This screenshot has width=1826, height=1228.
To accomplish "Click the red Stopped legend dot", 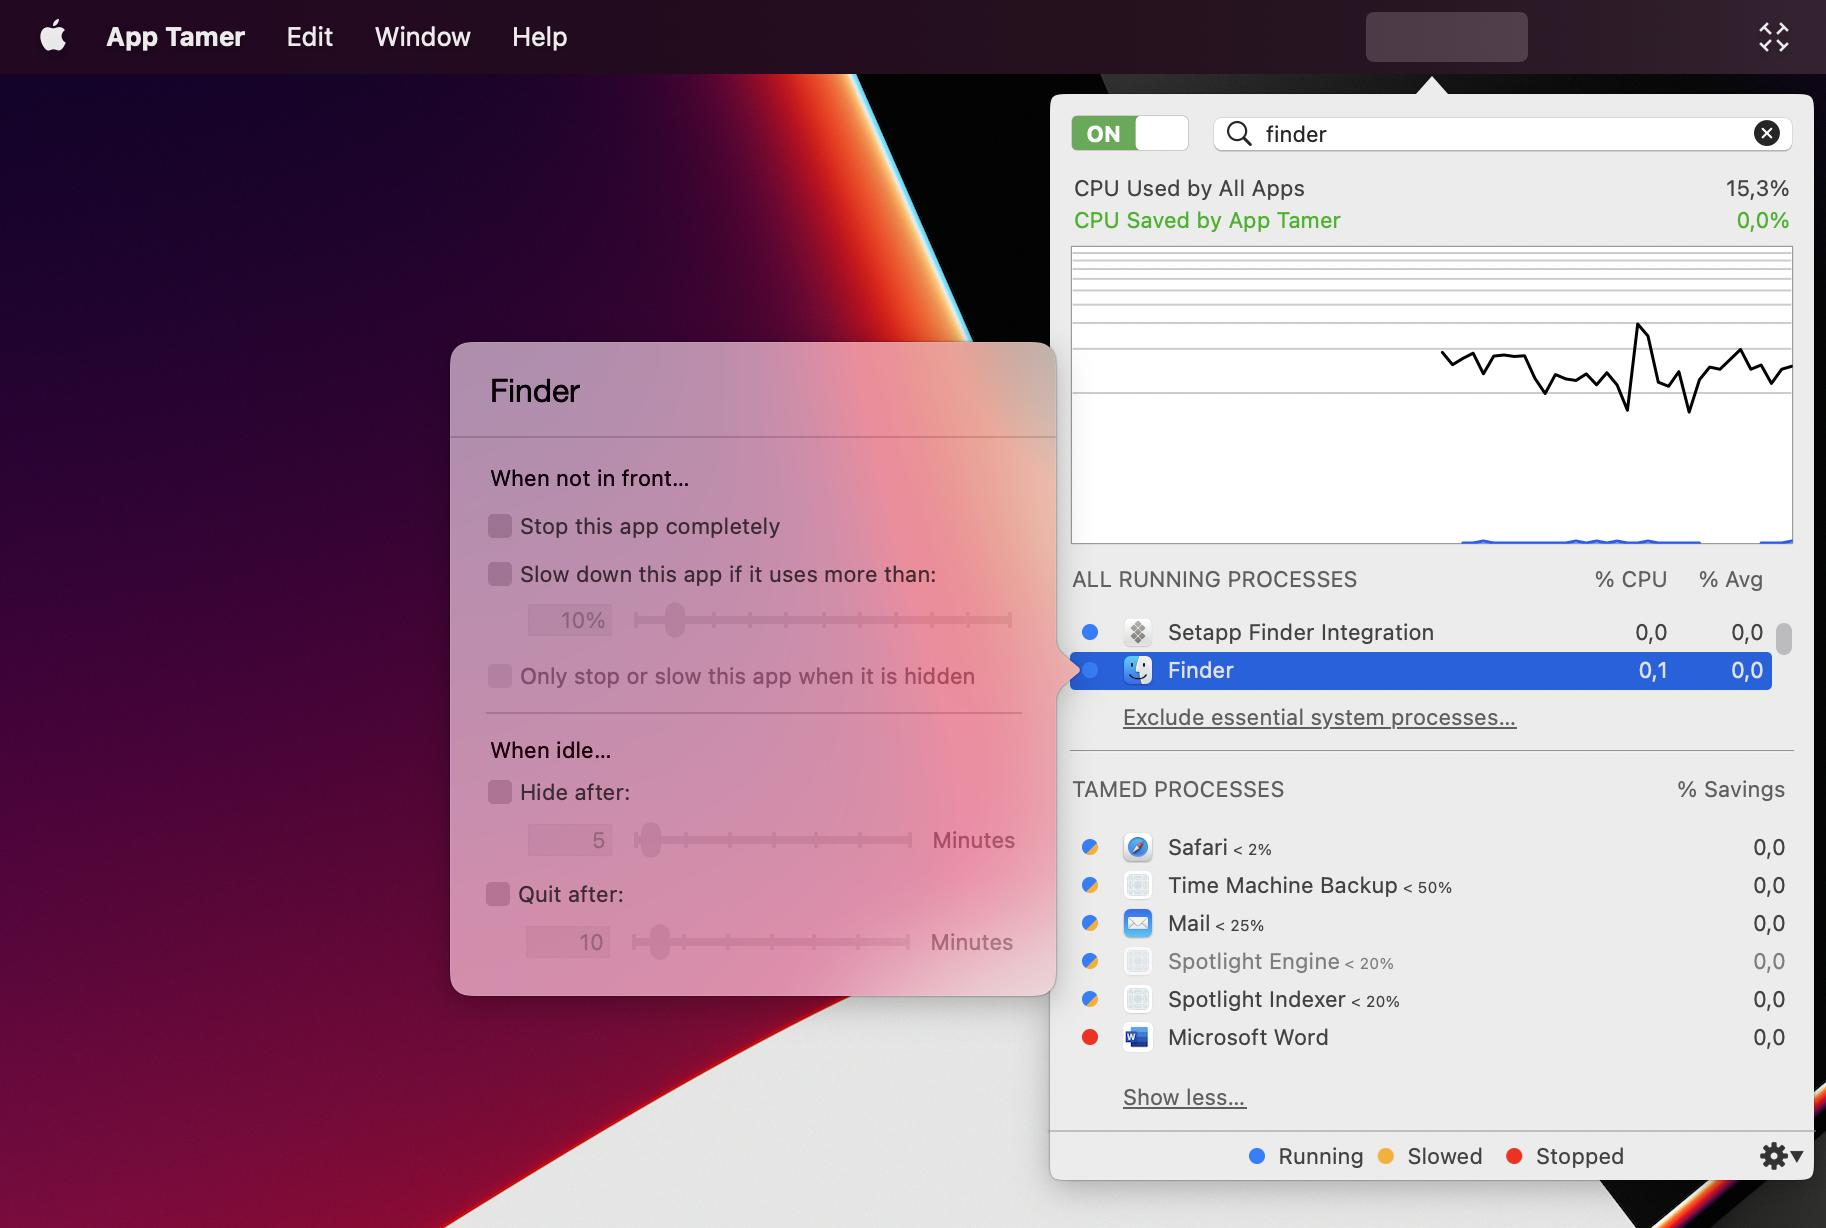I will [1514, 1156].
